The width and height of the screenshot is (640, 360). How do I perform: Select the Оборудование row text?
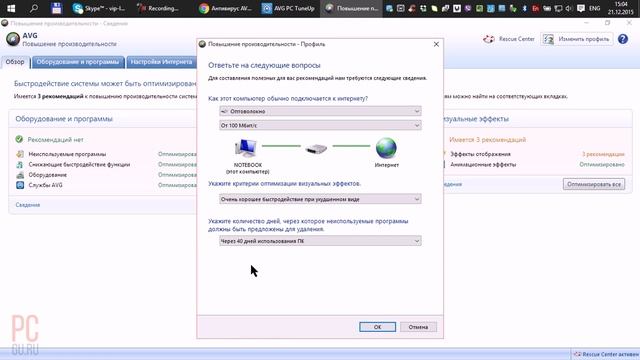coord(48,175)
